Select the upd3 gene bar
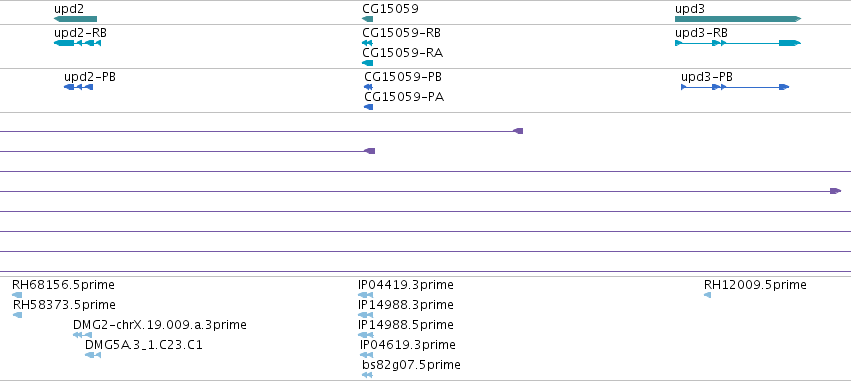This screenshot has height=381, width=851. [x=738, y=19]
